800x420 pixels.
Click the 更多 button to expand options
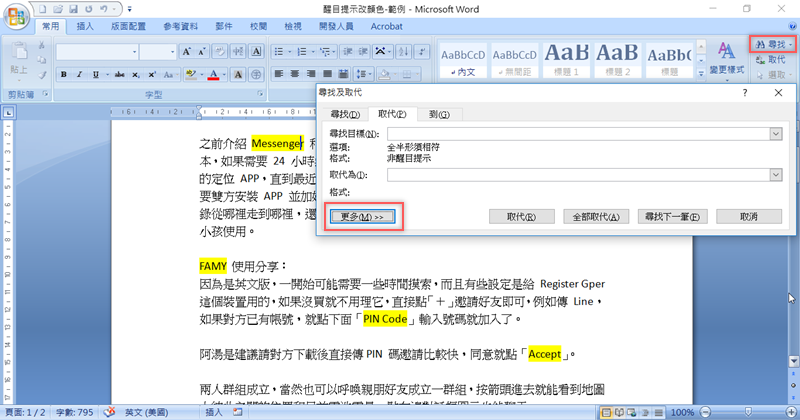pyautogui.click(x=363, y=217)
